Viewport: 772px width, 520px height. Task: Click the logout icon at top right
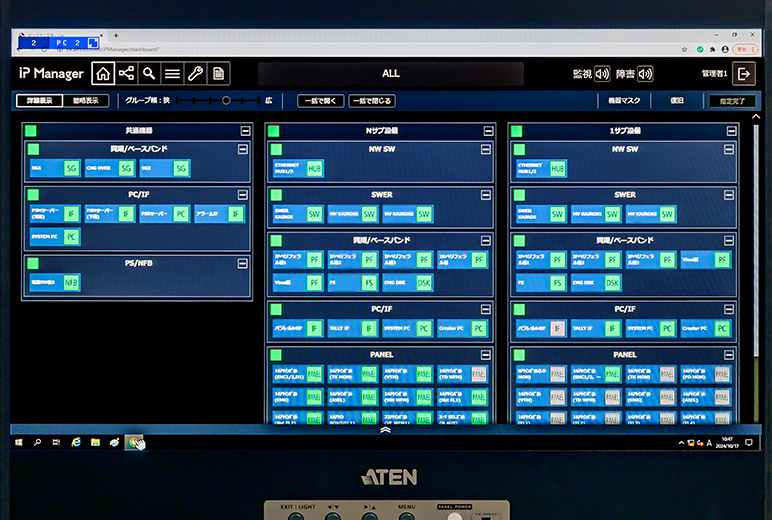pyautogui.click(x=743, y=73)
